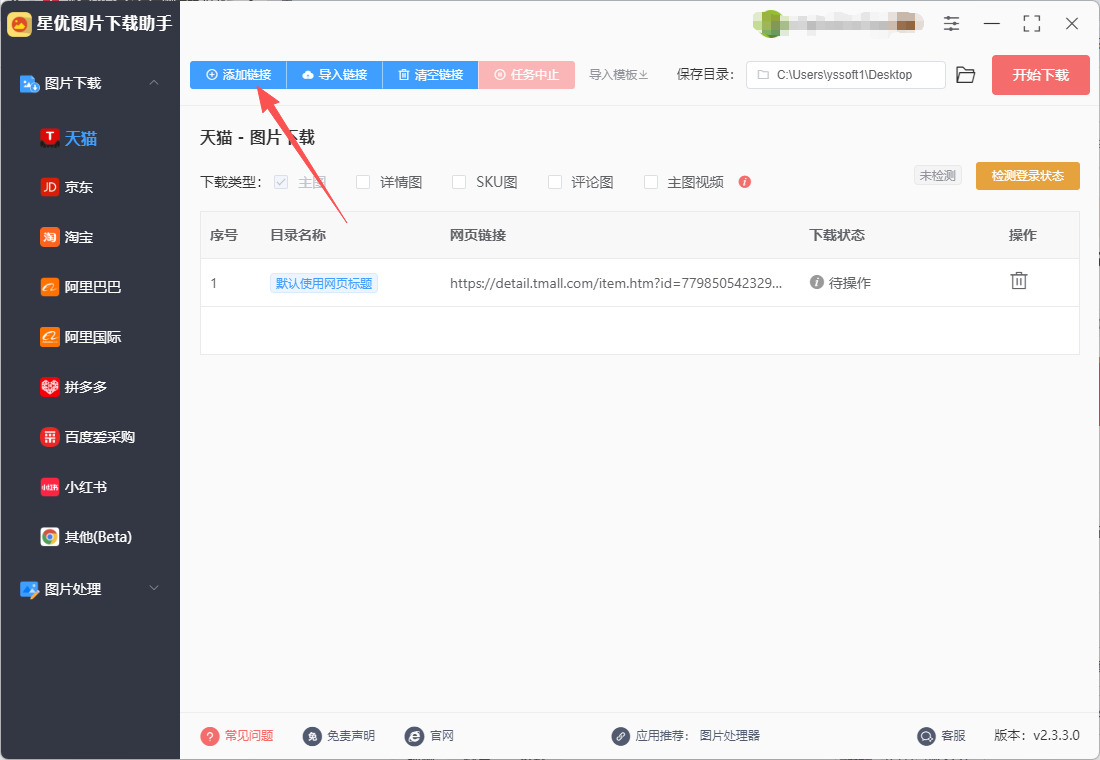Enable the 评论图 checkbox
The image size is (1100, 760).
click(x=555, y=182)
